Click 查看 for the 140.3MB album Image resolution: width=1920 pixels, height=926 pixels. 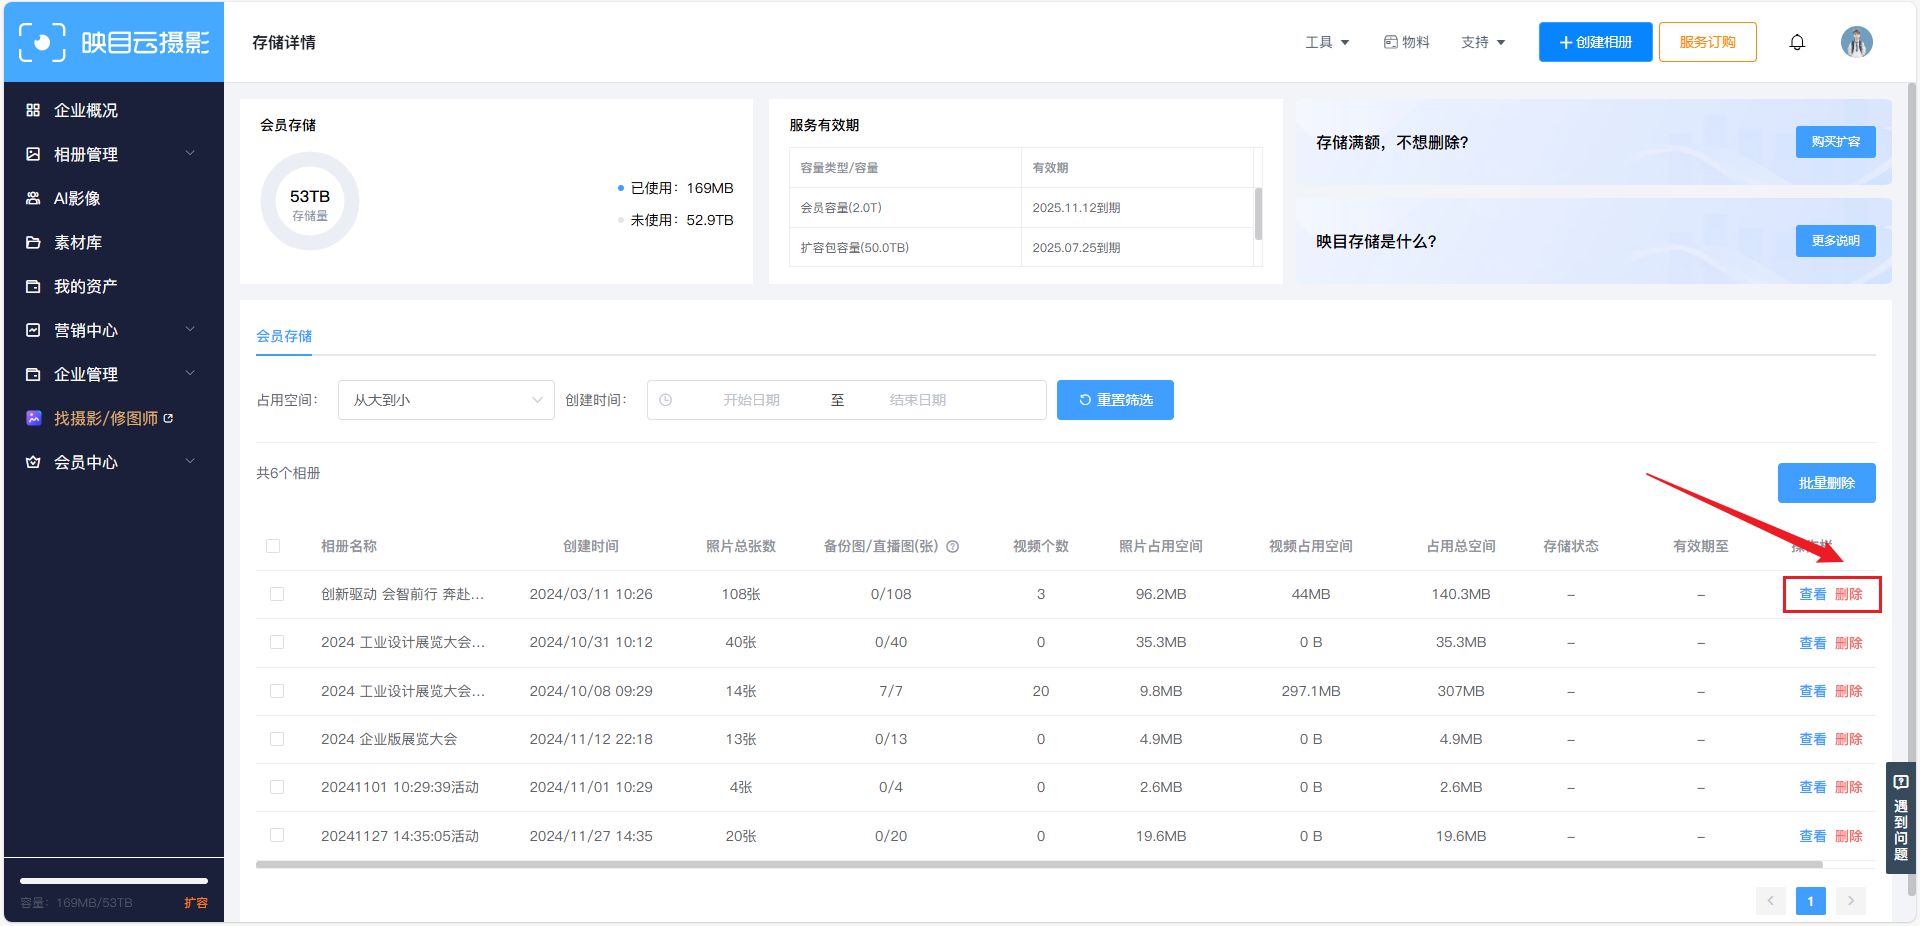click(x=1812, y=594)
